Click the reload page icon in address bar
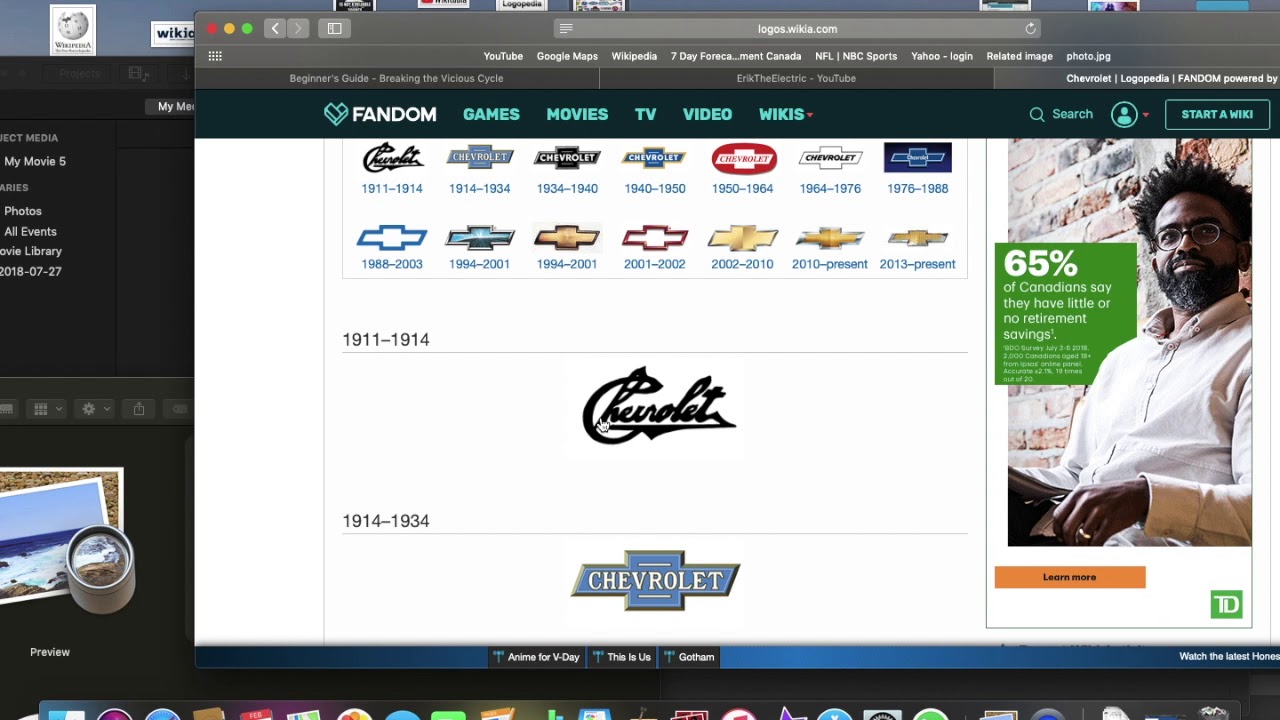This screenshot has height=720, width=1280. point(1031,29)
